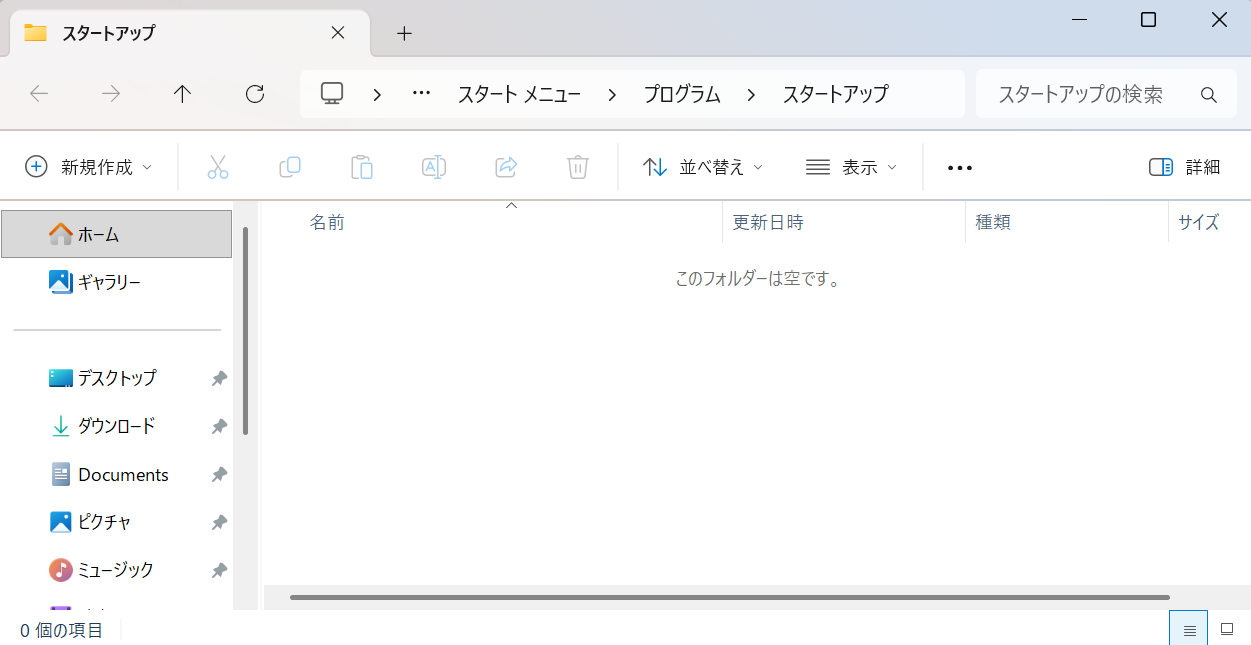This screenshot has height=645, width=1251.
Task: Click the pin icon beside ダウンロード
Action: 219,427
